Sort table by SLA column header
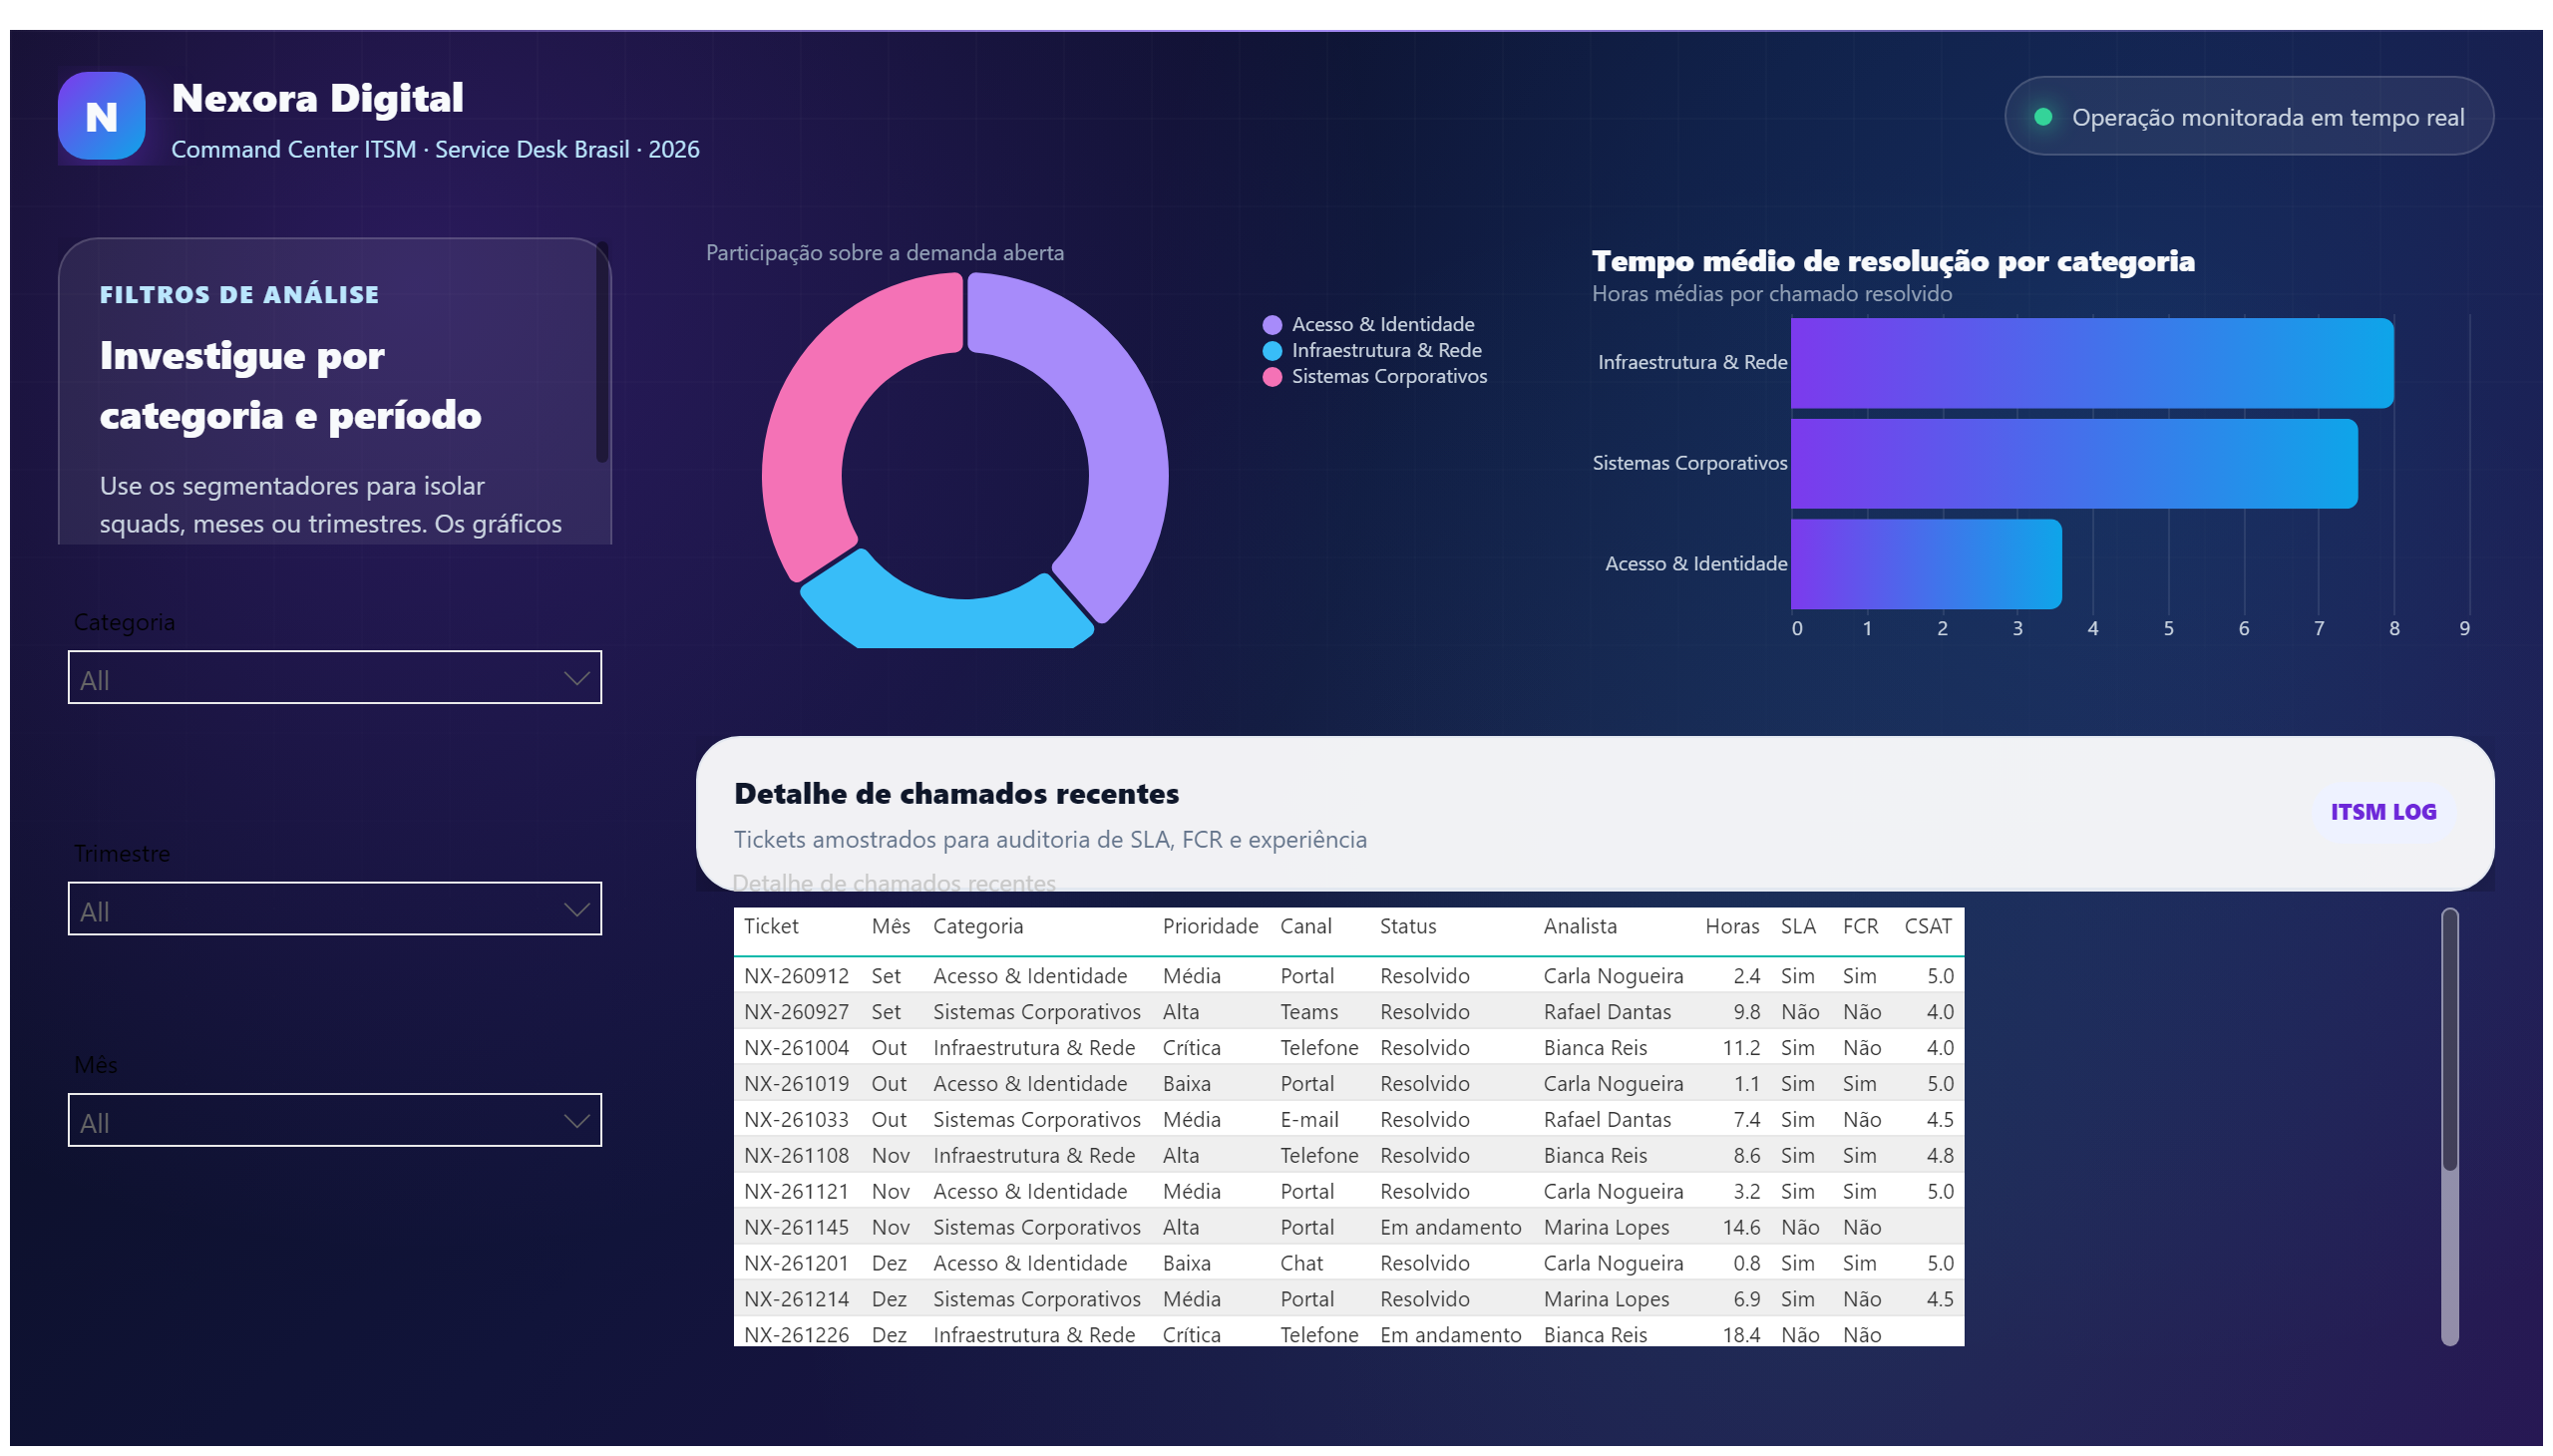This screenshot has height=1456, width=2553. [x=1797, y=926]
